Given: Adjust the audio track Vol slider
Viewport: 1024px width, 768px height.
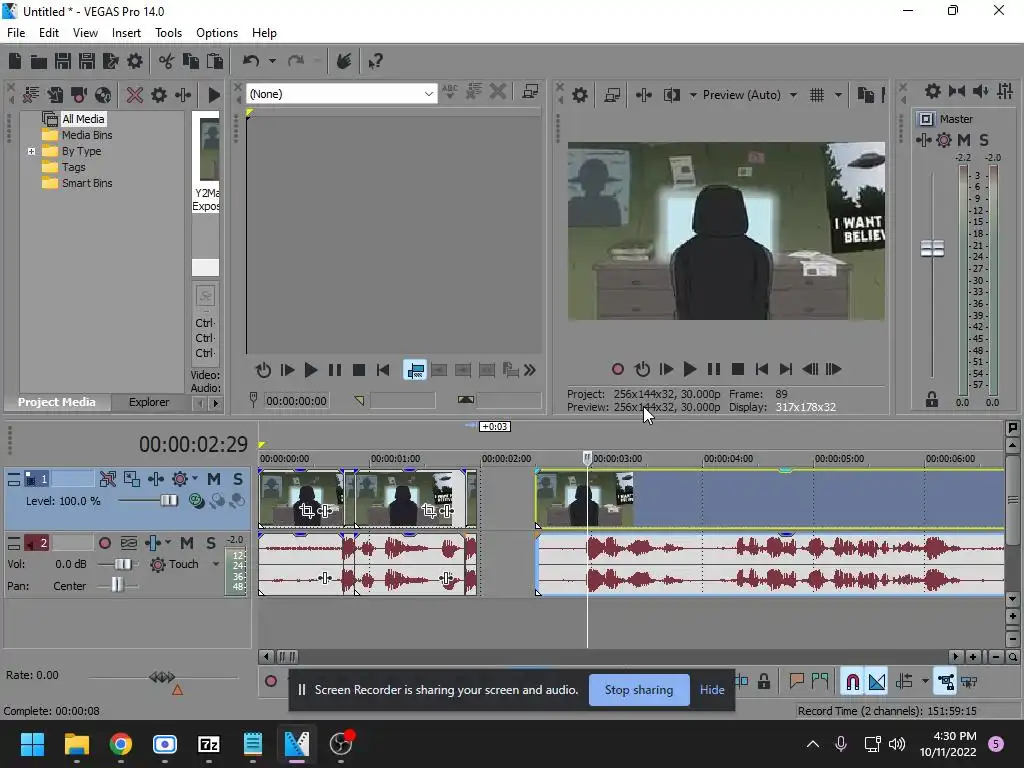Looking at the screenshot, I should (123, 564).
